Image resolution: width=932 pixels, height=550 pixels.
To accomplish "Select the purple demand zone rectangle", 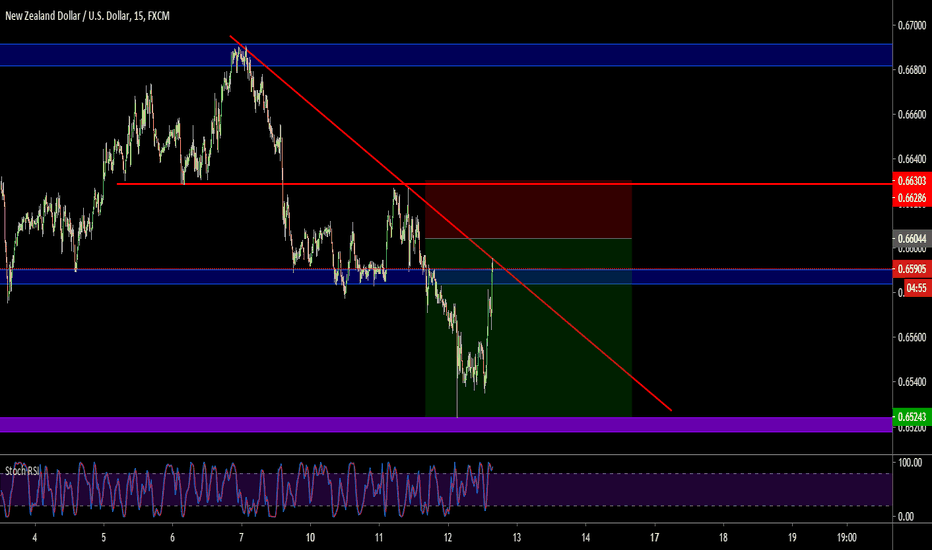I will coord(446,425).
